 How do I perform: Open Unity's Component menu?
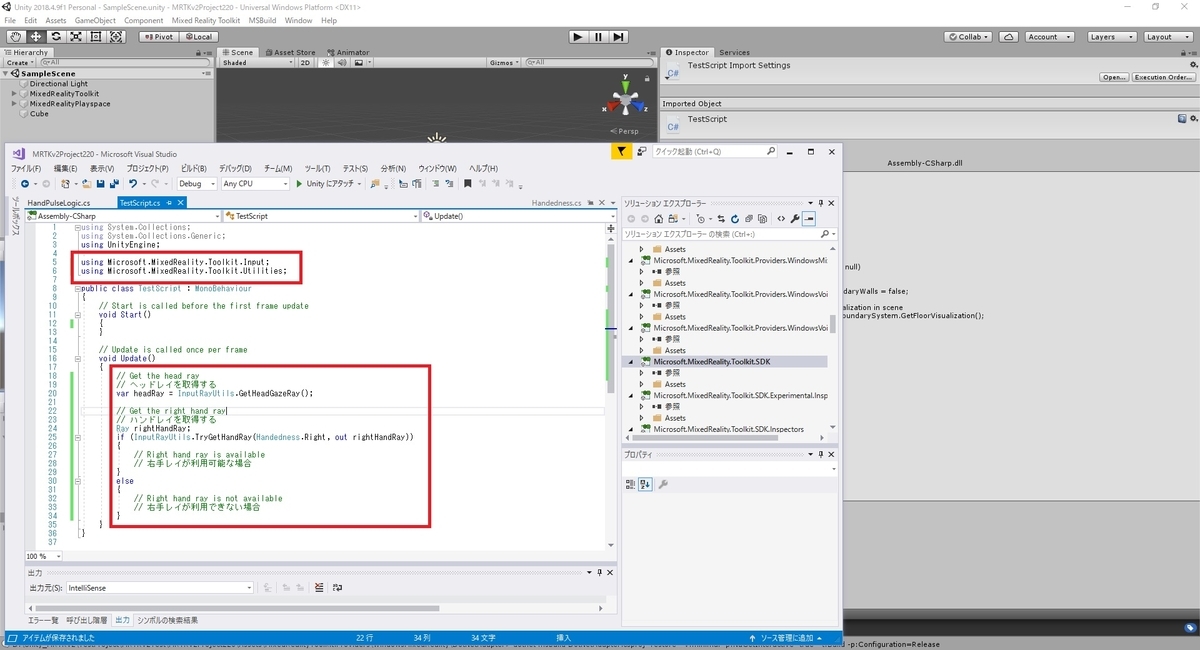(144, 20)
